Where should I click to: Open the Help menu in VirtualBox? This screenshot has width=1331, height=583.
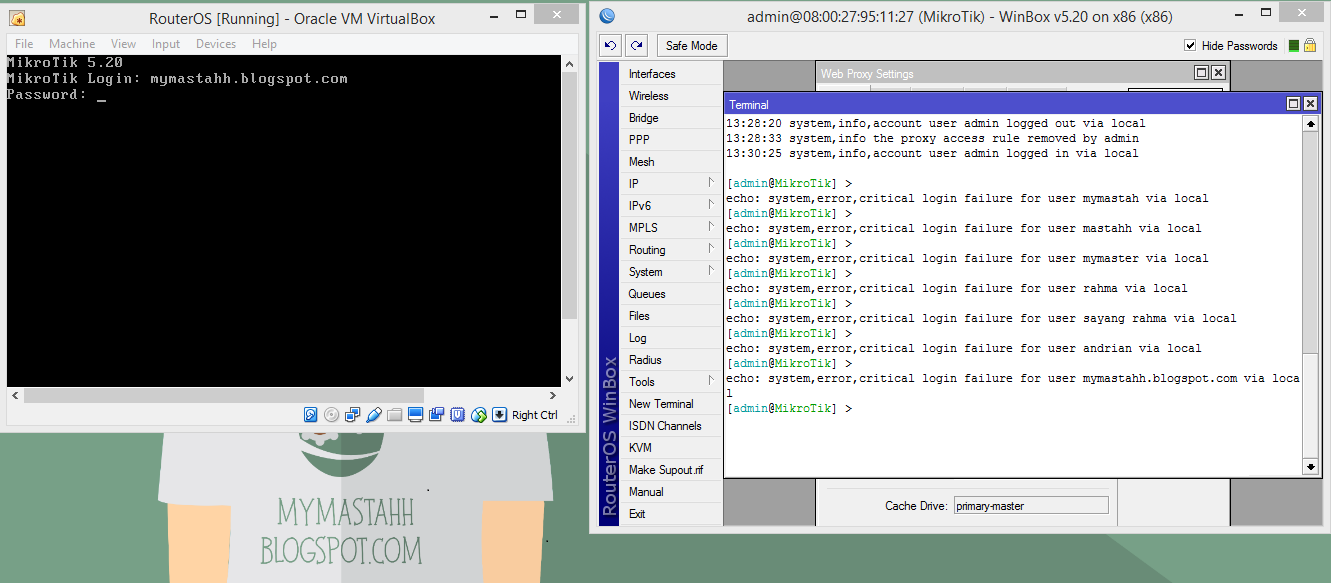point(264,44)
